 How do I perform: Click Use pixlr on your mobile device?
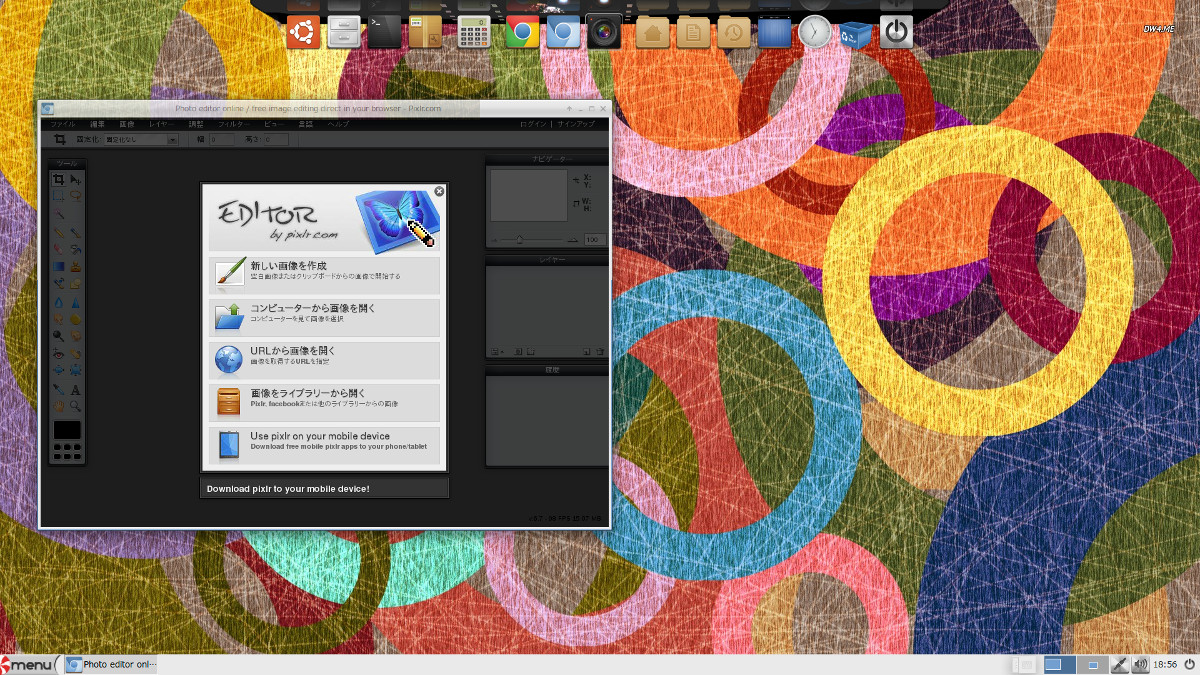coord(325,445)
